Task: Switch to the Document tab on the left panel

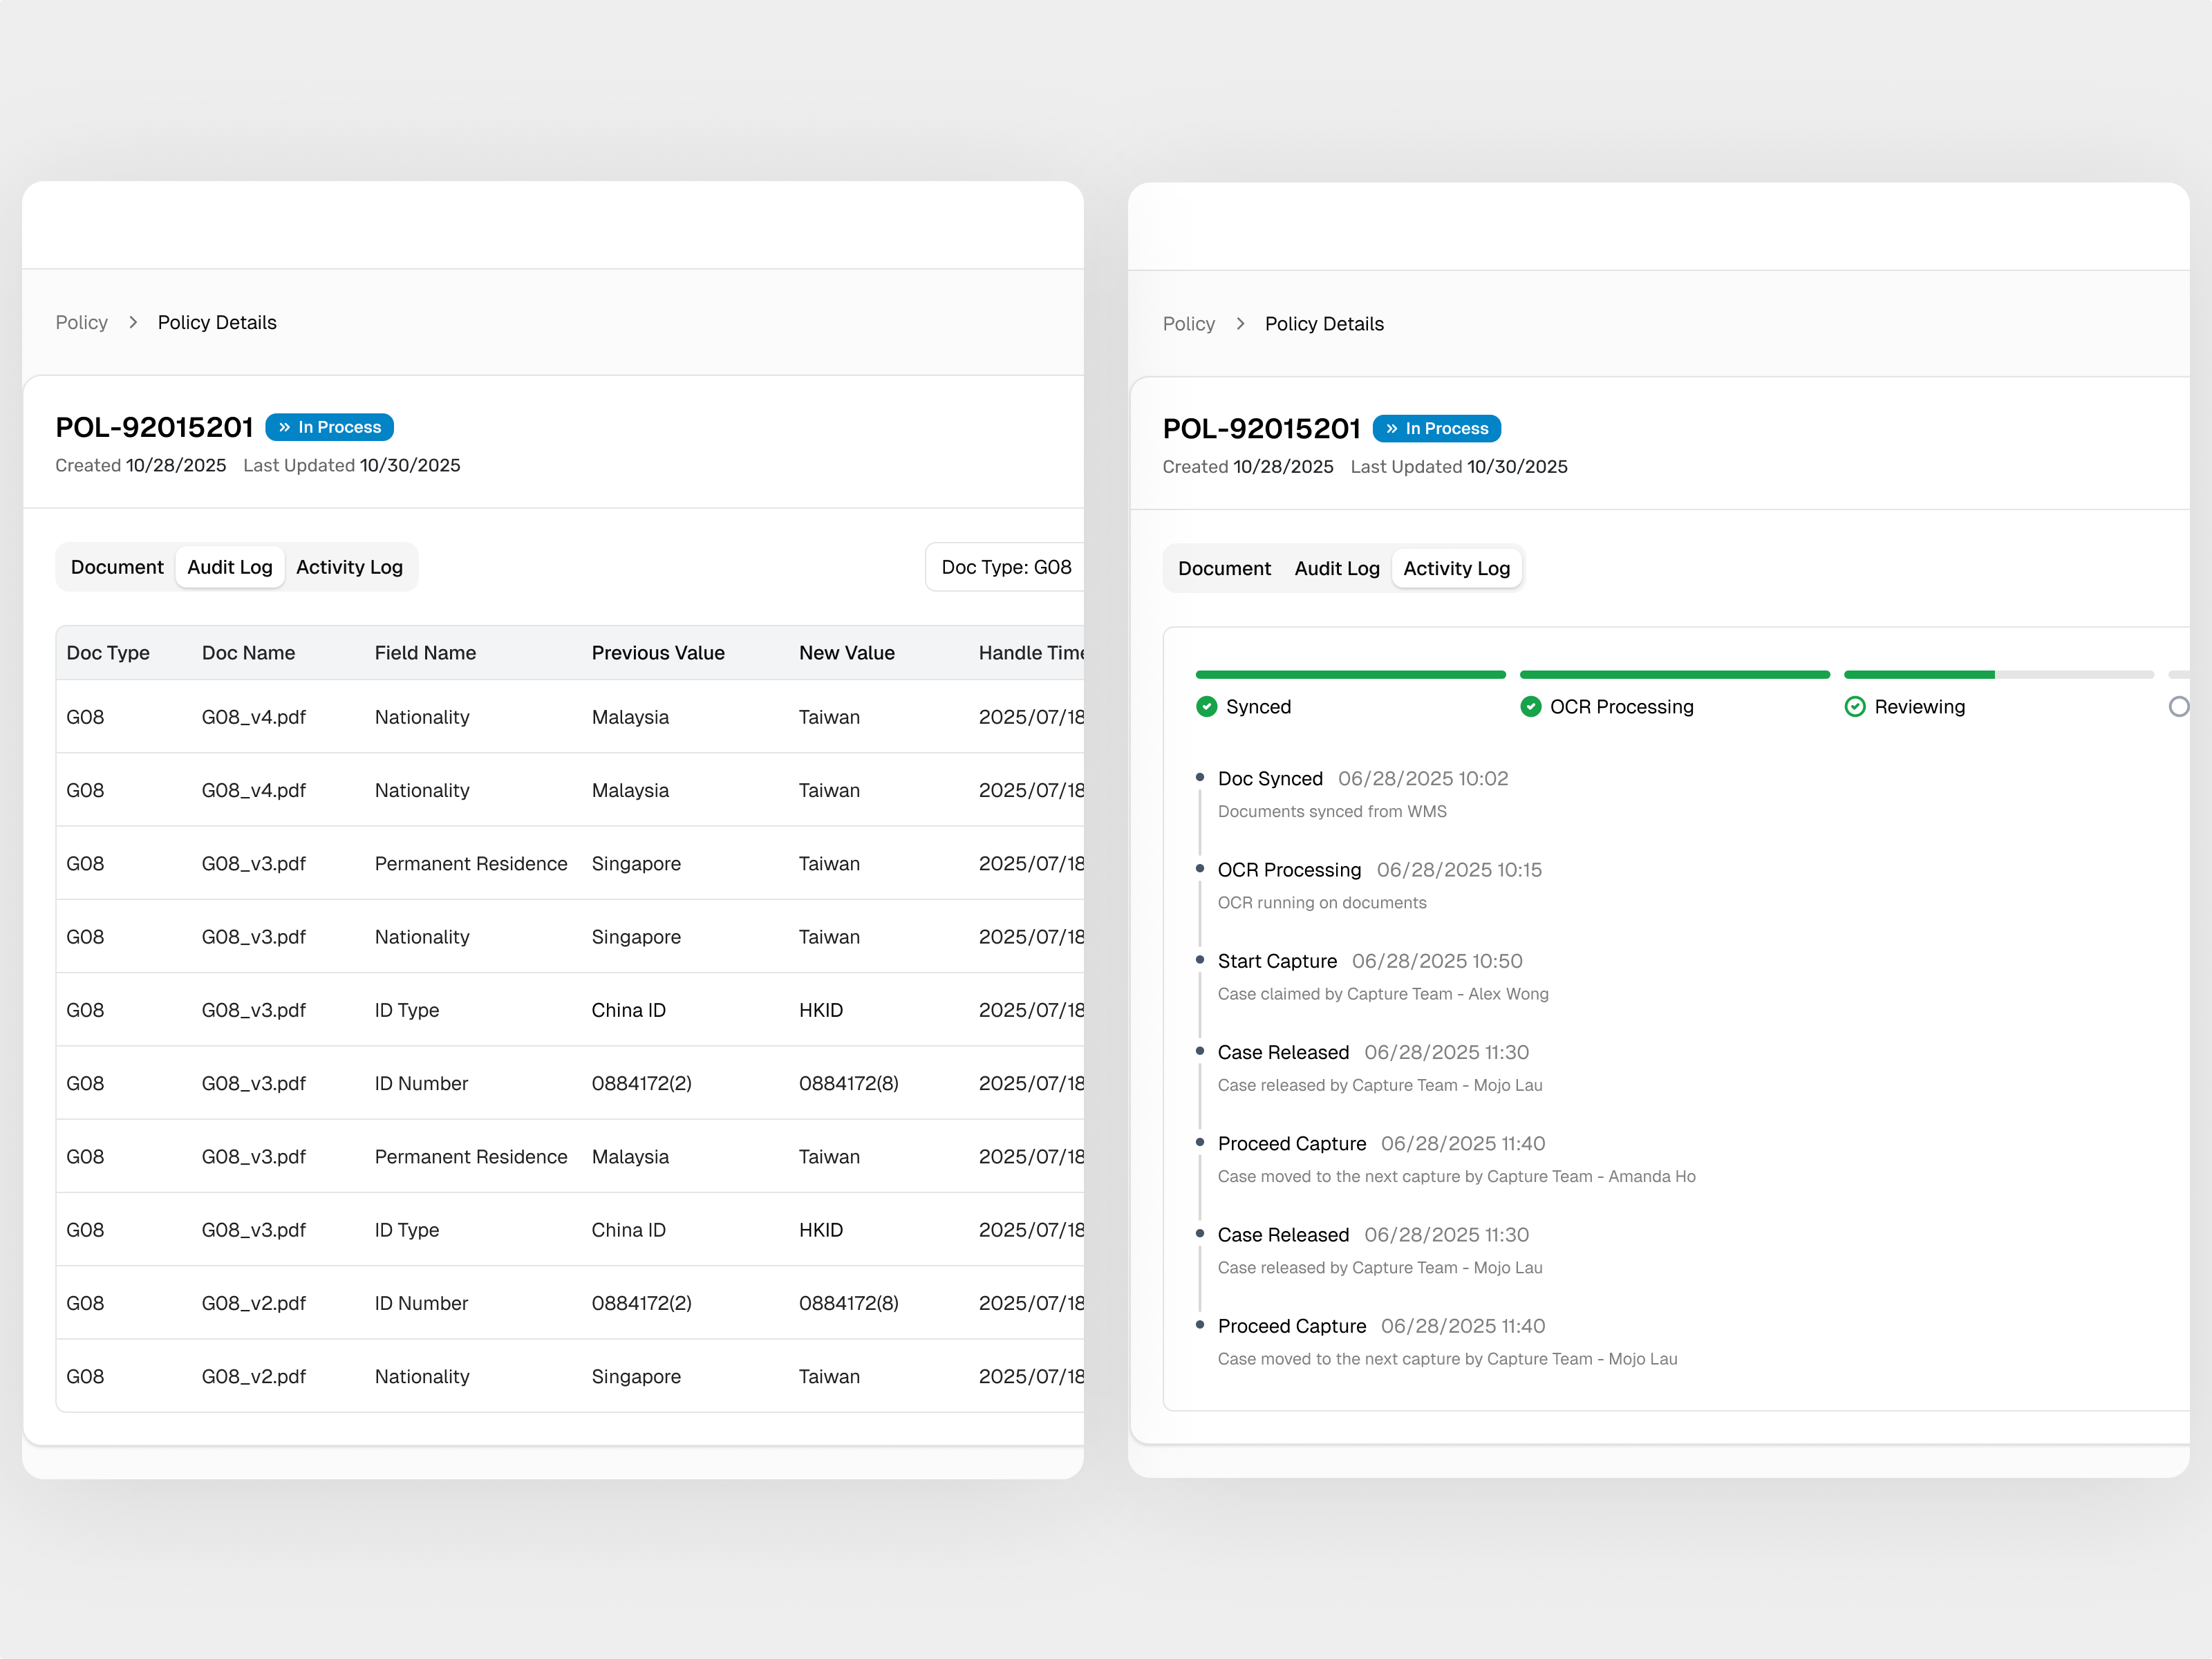Action: coord(117,566)
